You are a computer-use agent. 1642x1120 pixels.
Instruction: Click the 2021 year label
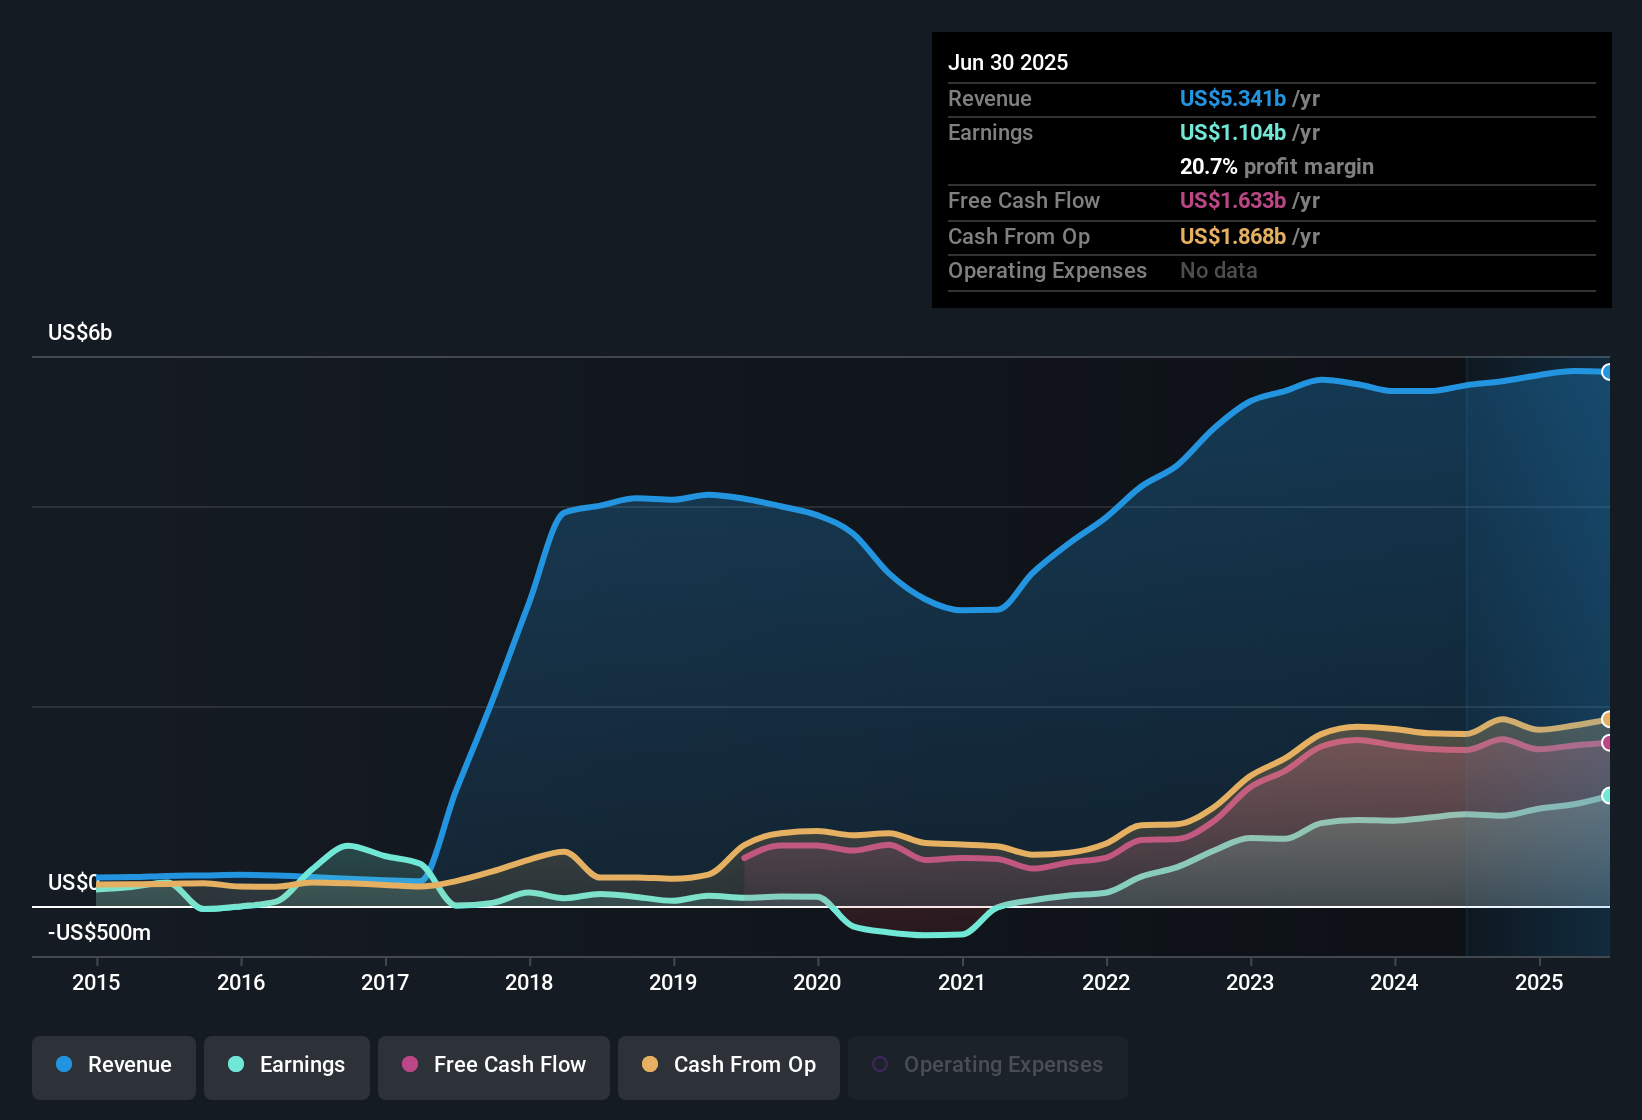[x=961, y=983]
